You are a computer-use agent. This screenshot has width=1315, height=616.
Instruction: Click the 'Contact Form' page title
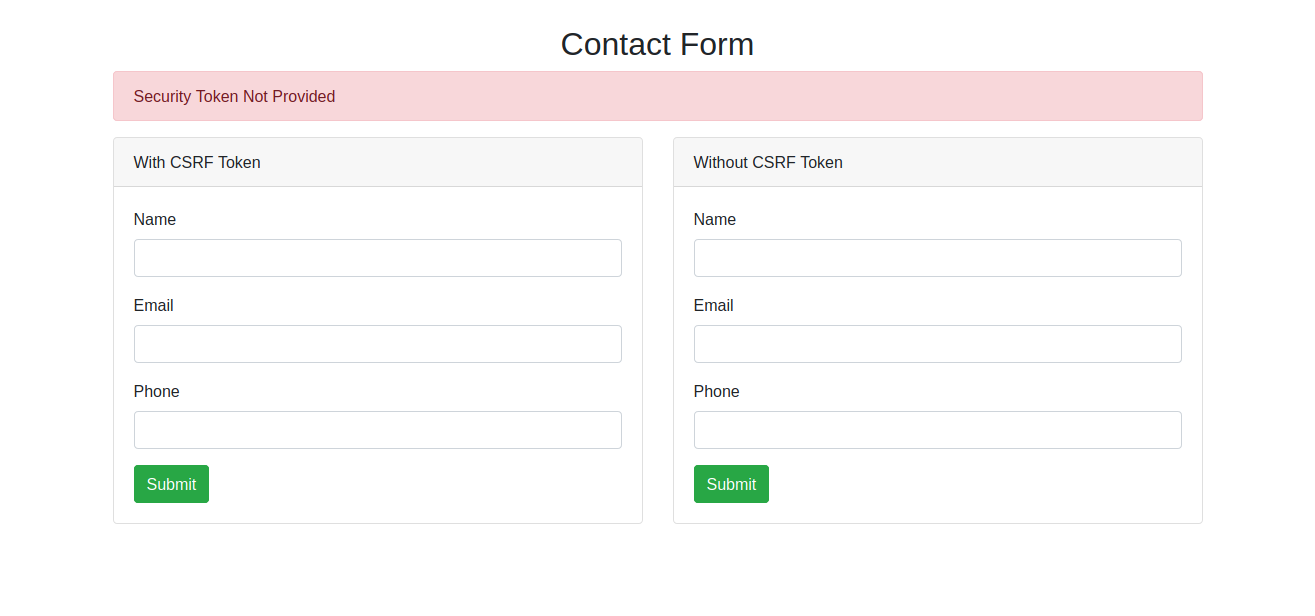coord(657,44)
